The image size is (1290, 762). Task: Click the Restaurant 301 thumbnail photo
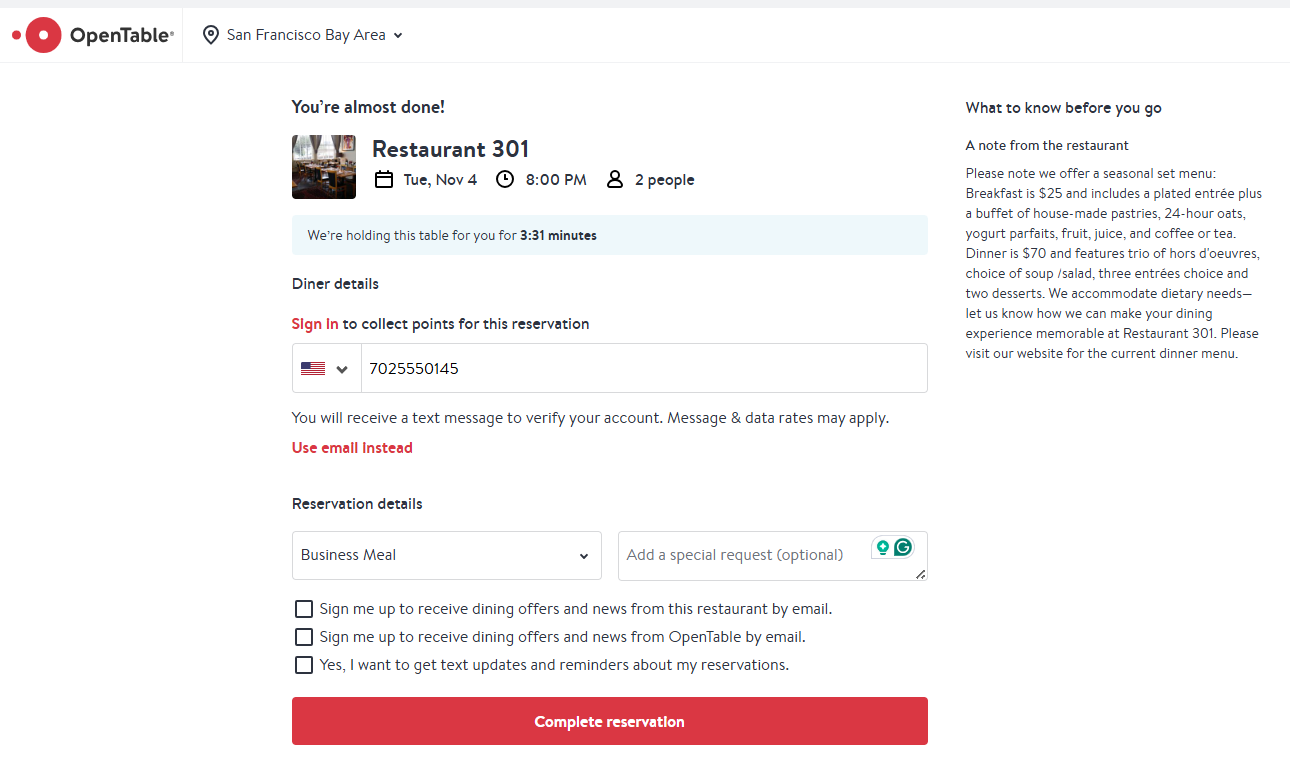(324, 167)
